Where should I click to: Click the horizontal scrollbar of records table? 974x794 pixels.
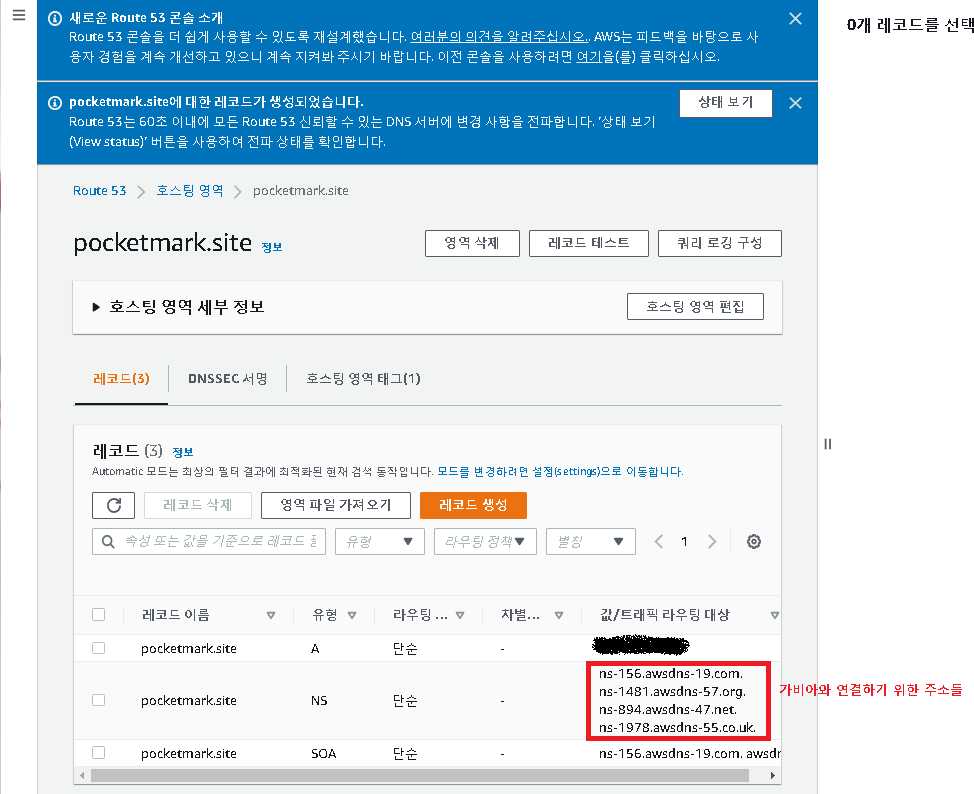(x=419, y=775)
